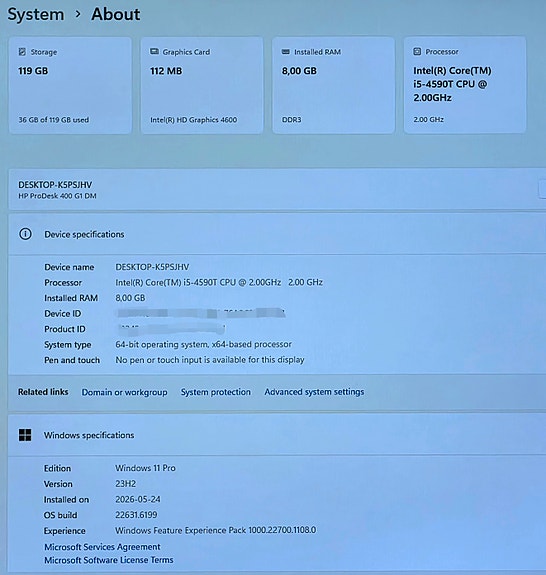Collapse the Device specifications section header
546x575 pixels.
point(277,234)
